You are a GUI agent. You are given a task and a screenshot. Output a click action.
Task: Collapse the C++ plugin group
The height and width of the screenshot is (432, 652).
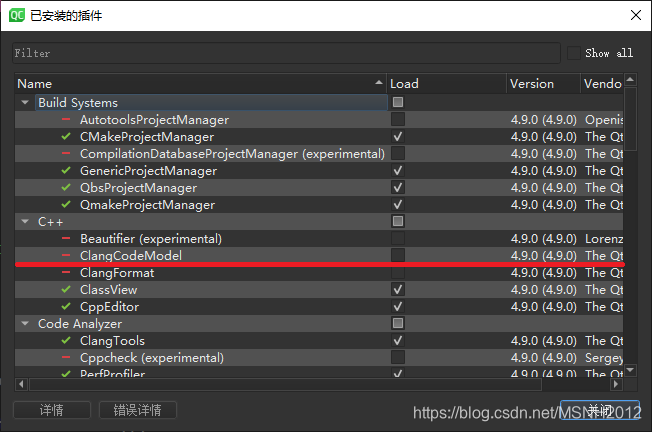pyautogui.click(x=25, y=222)
